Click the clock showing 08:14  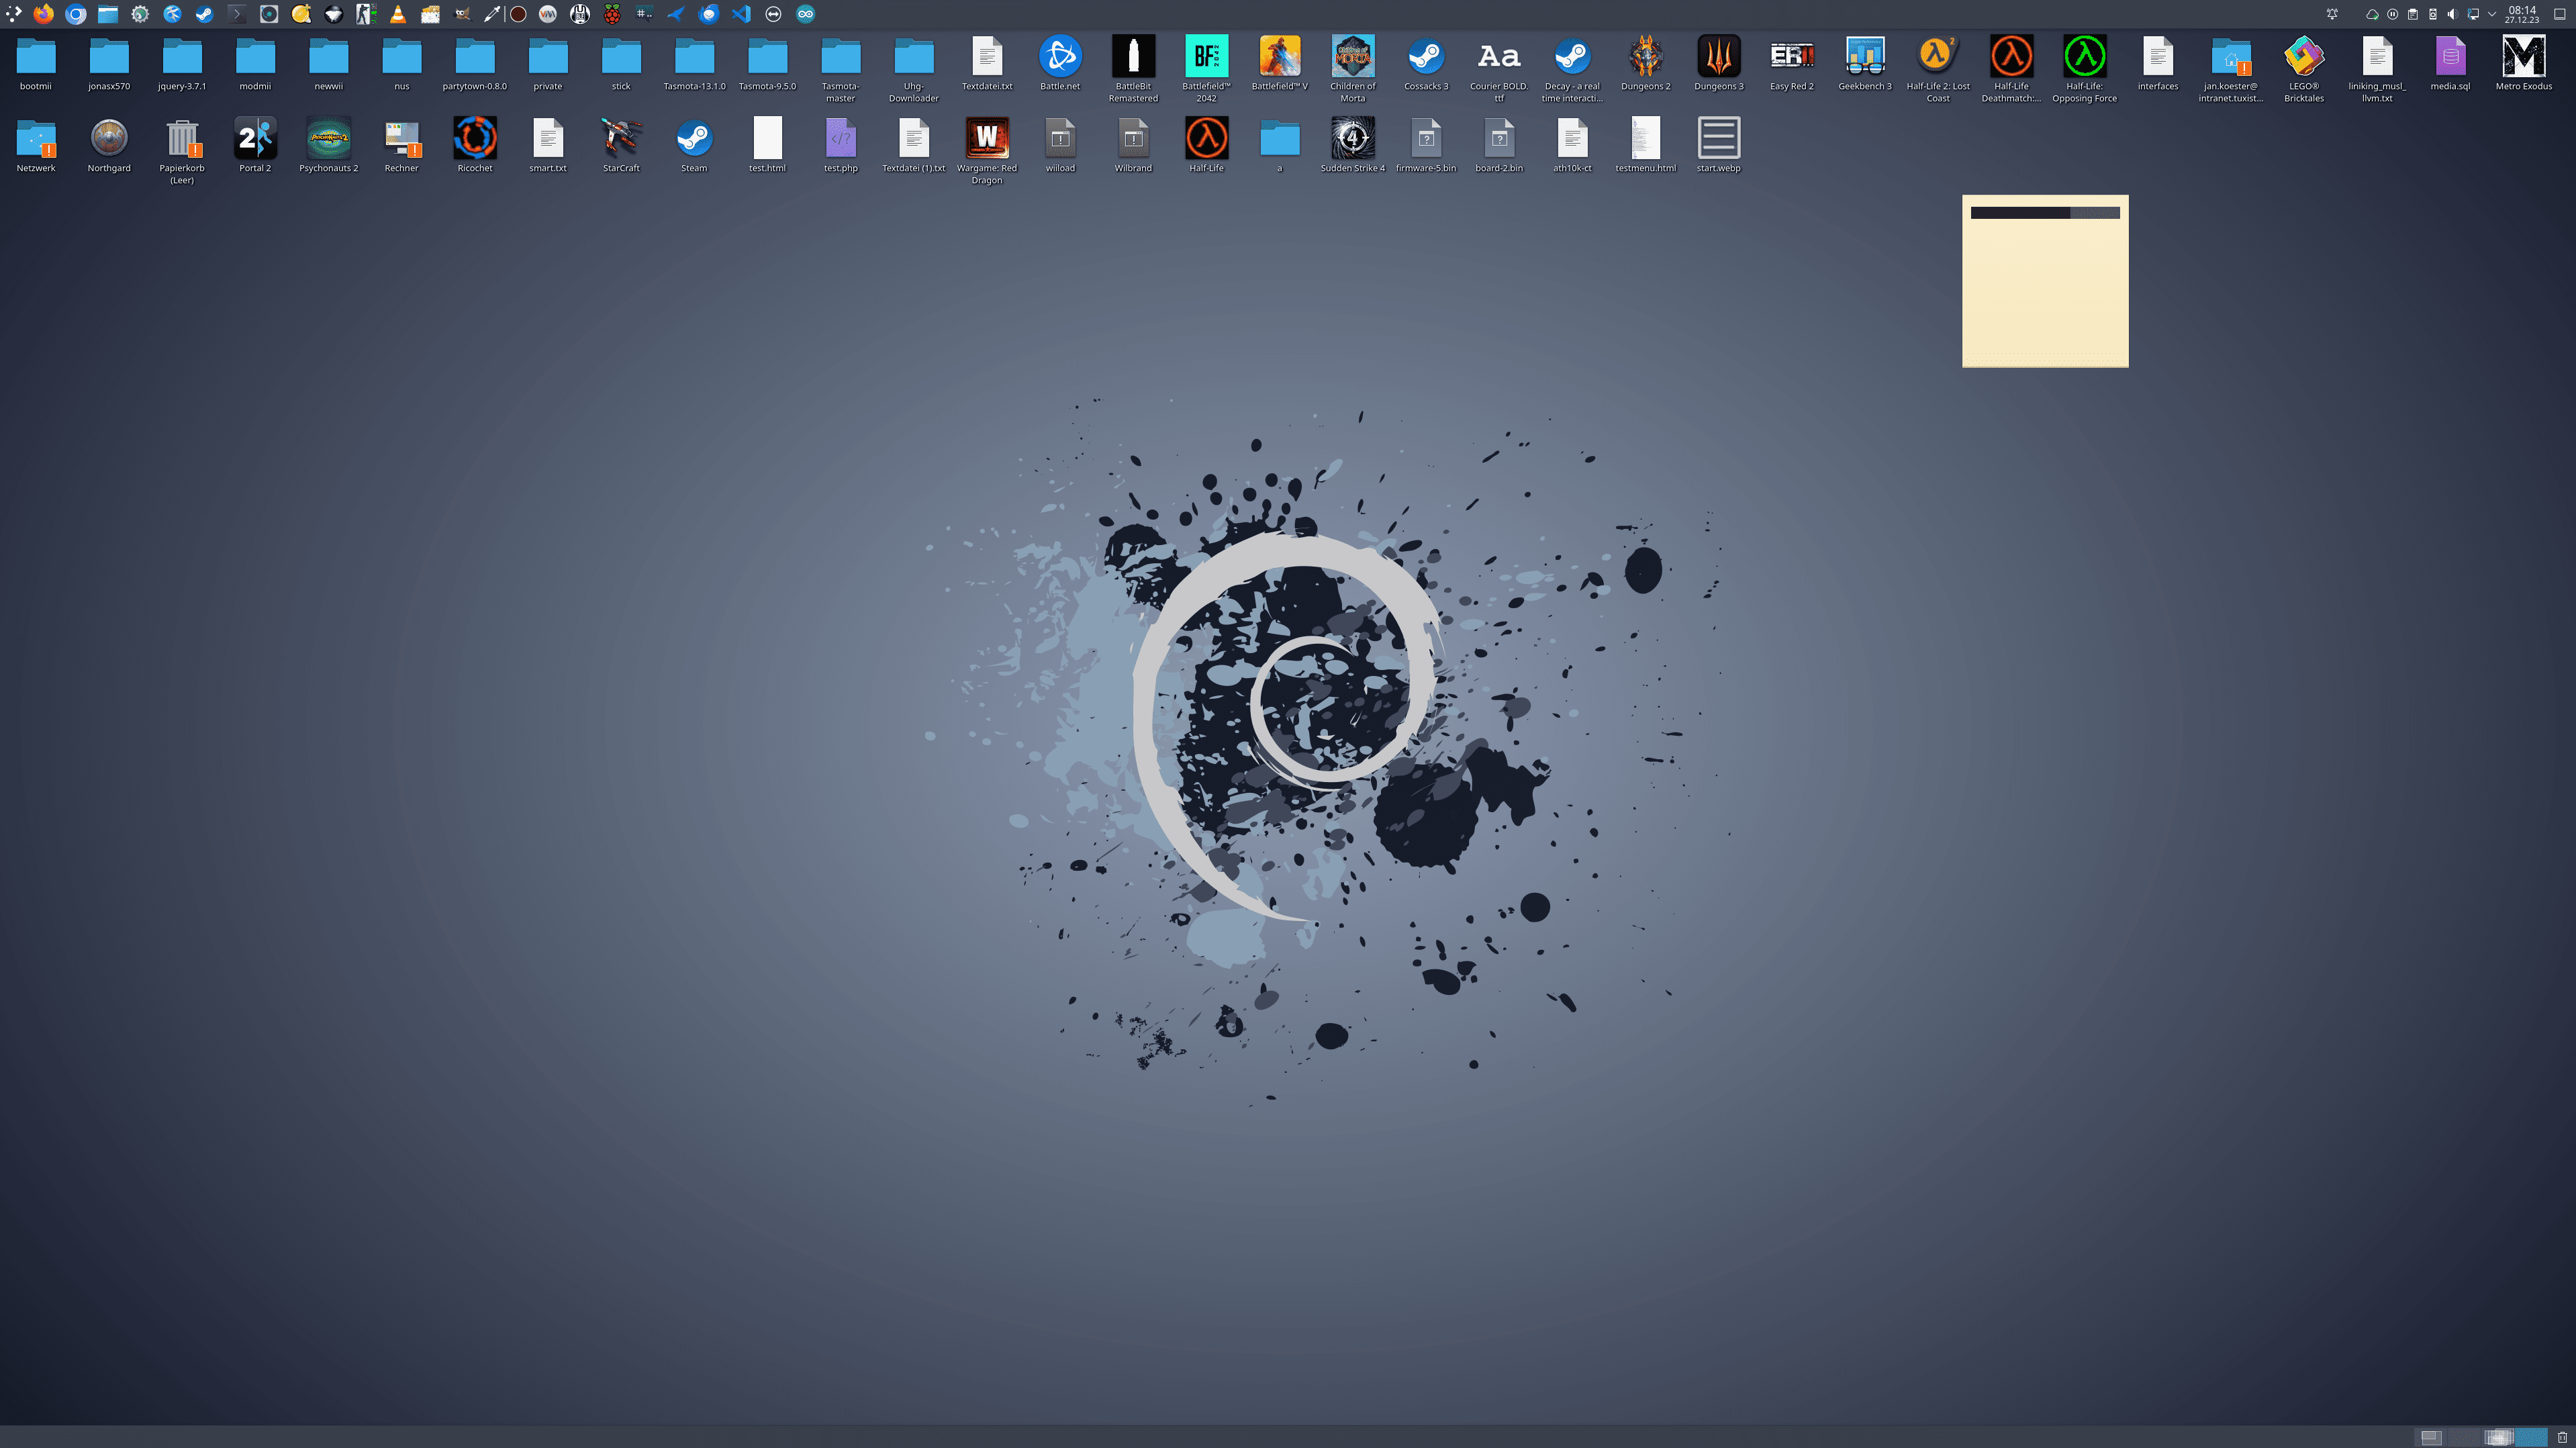[2522, 14]
